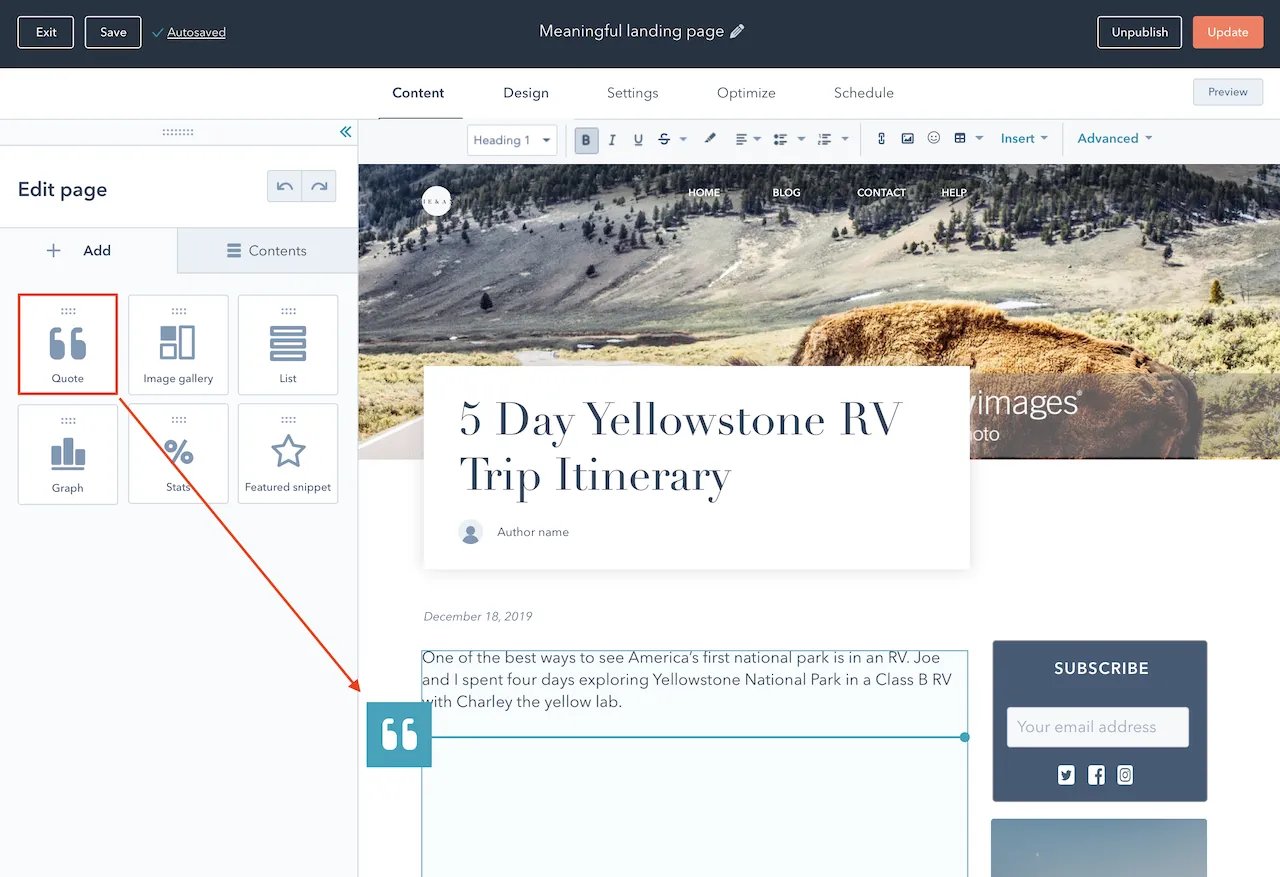Click the undo arrow button

click(285, 187)
